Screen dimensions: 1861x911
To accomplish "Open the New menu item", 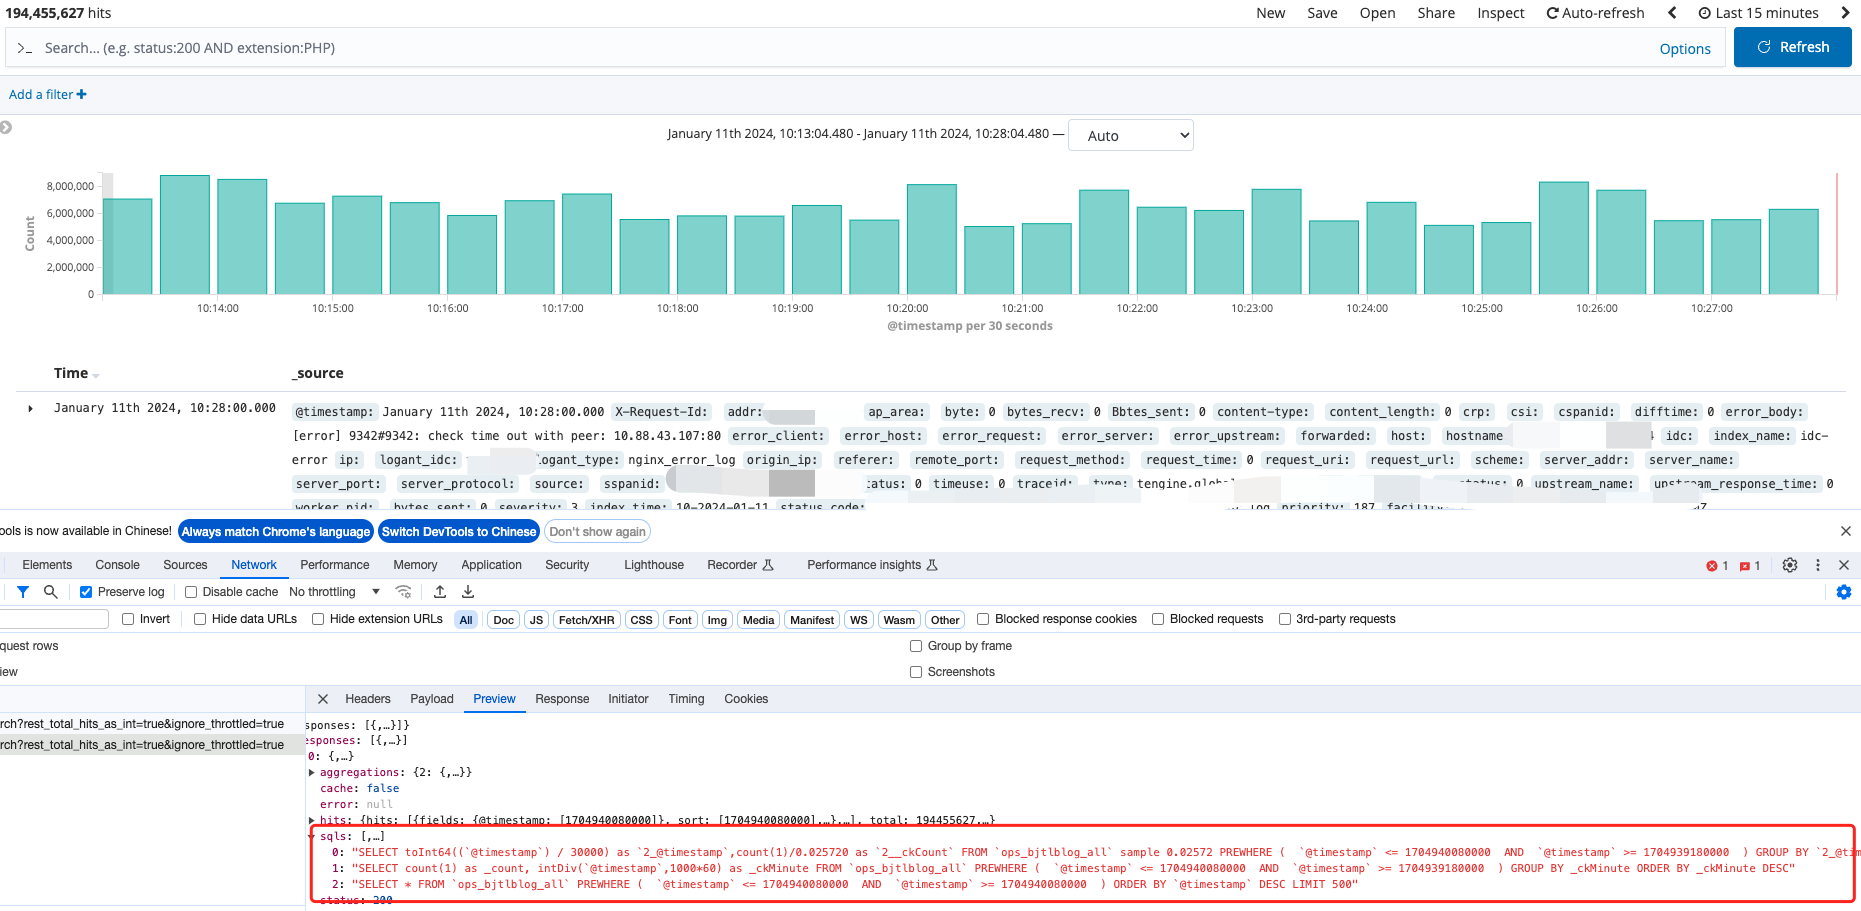I will click(x=1270, y=13).
